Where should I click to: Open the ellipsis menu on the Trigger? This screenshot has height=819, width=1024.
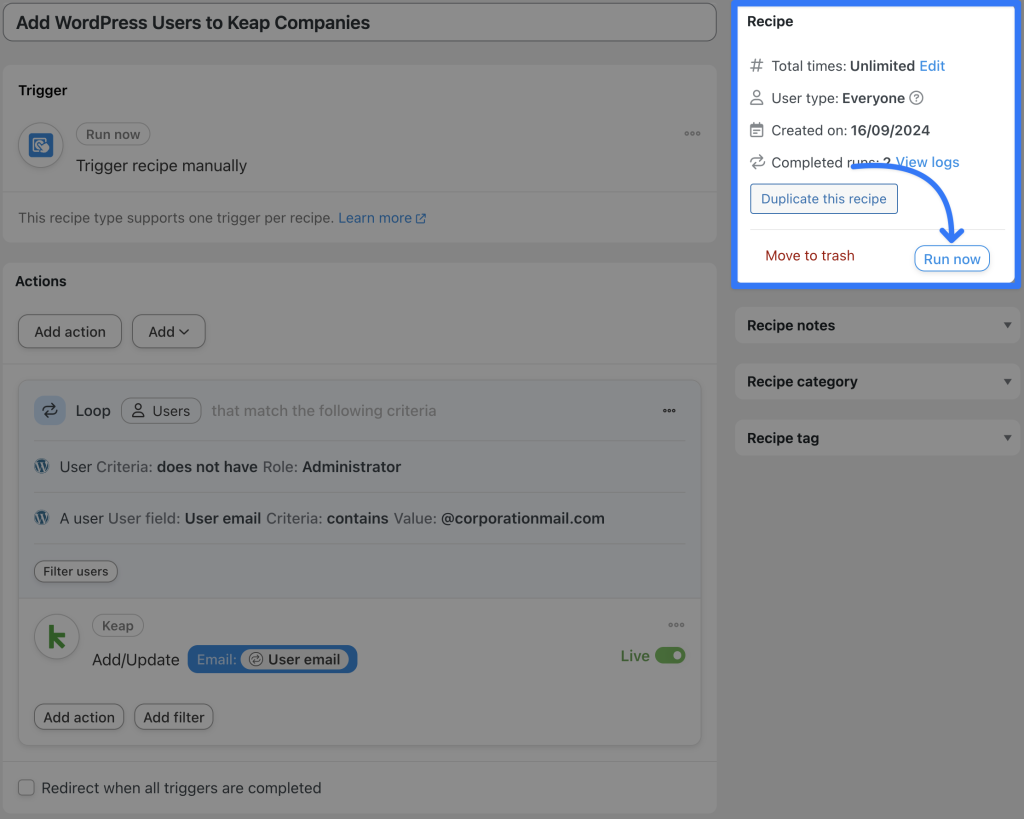pos(692,134)
